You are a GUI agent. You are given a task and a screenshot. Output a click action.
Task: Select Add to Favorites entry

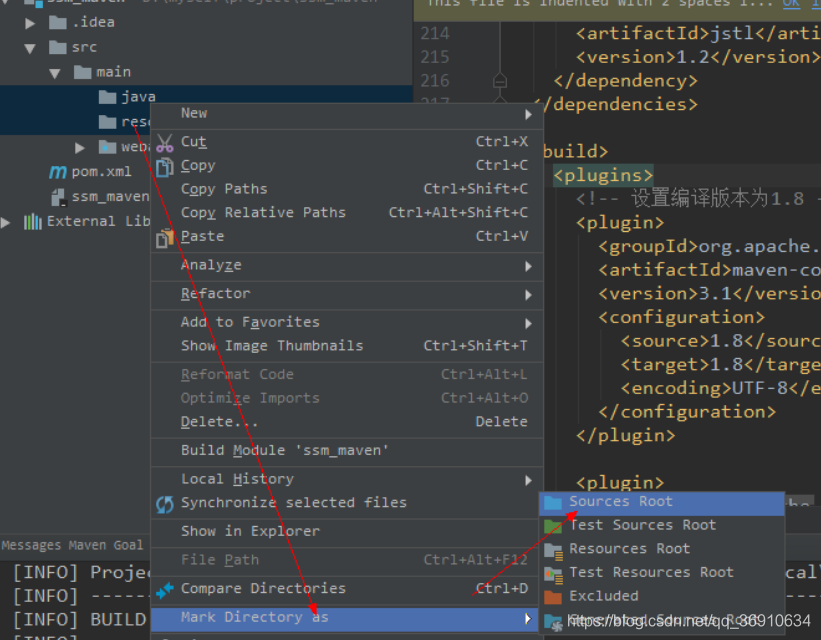(x=347, y=323)
